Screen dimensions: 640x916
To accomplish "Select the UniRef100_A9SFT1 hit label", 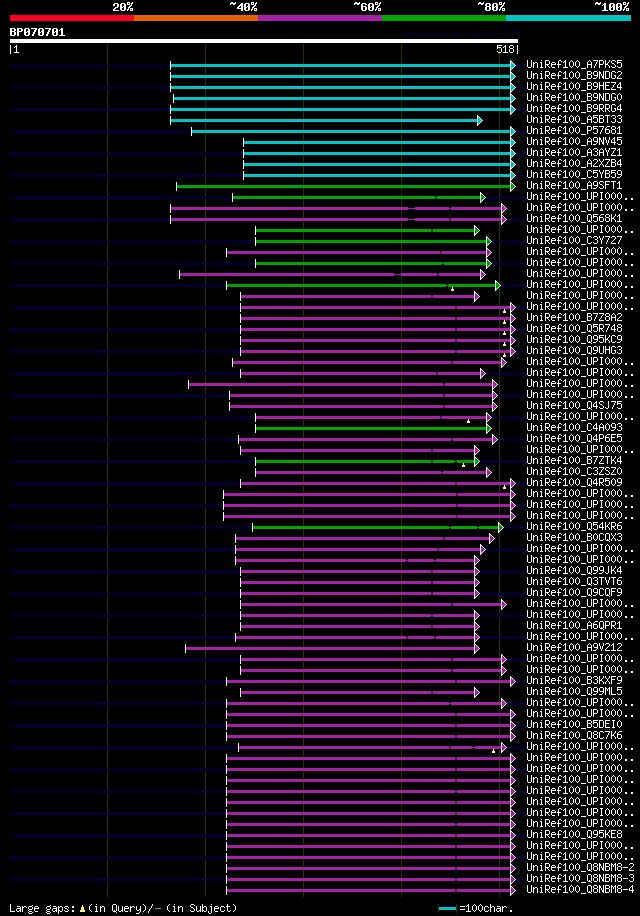I will [574, 186].
